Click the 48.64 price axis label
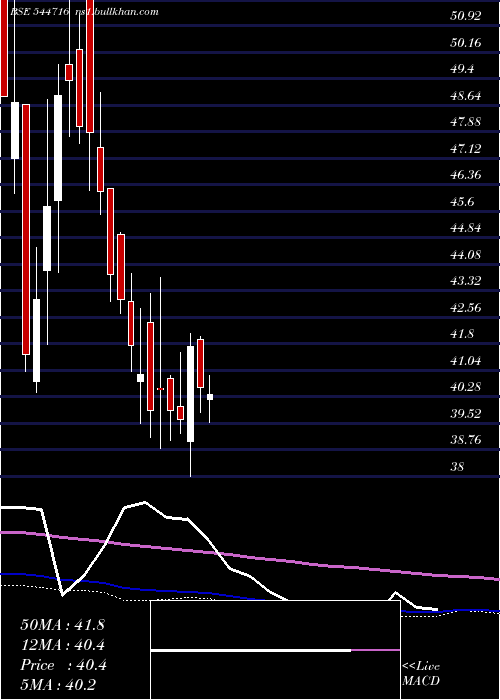This screenshot has height=700, width=500. tap(466, 96)
